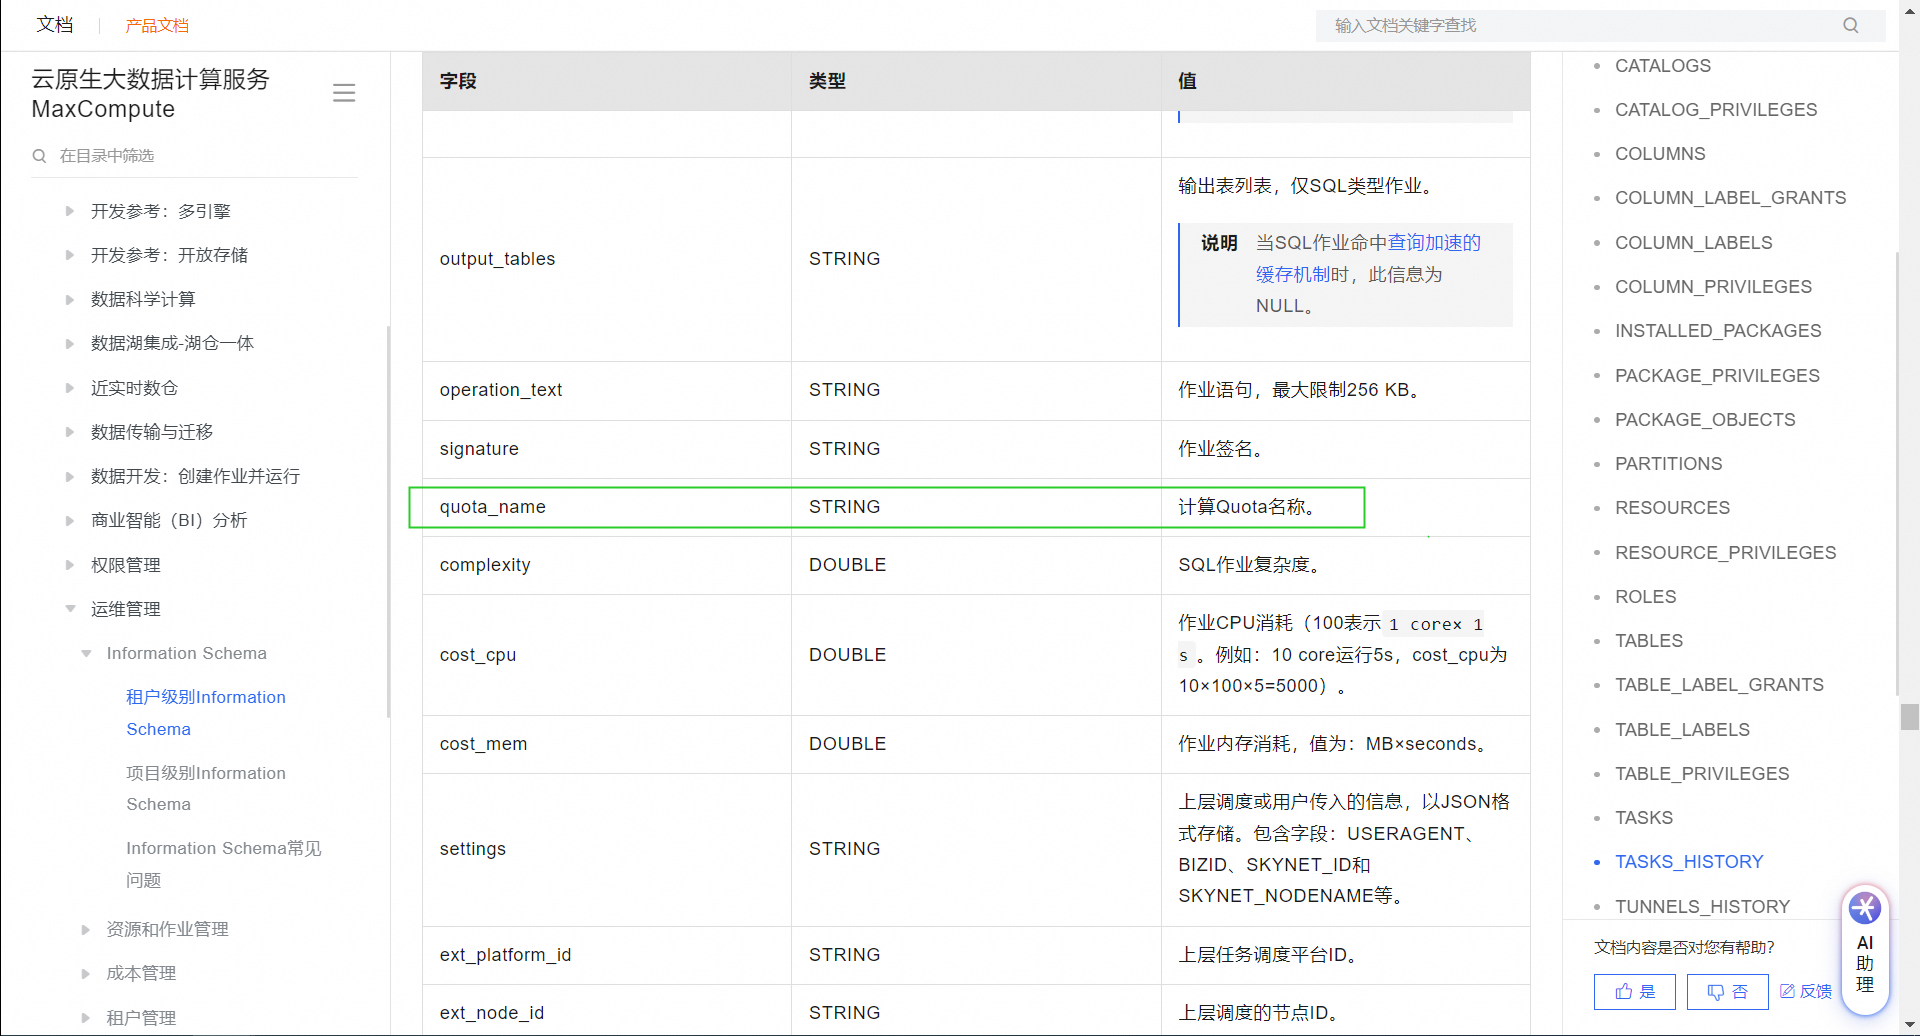This screenshot has width=1920, height=1036.
Task: Jump to PACKAGE_OBJECTS section
Action: pos(1705,420)
